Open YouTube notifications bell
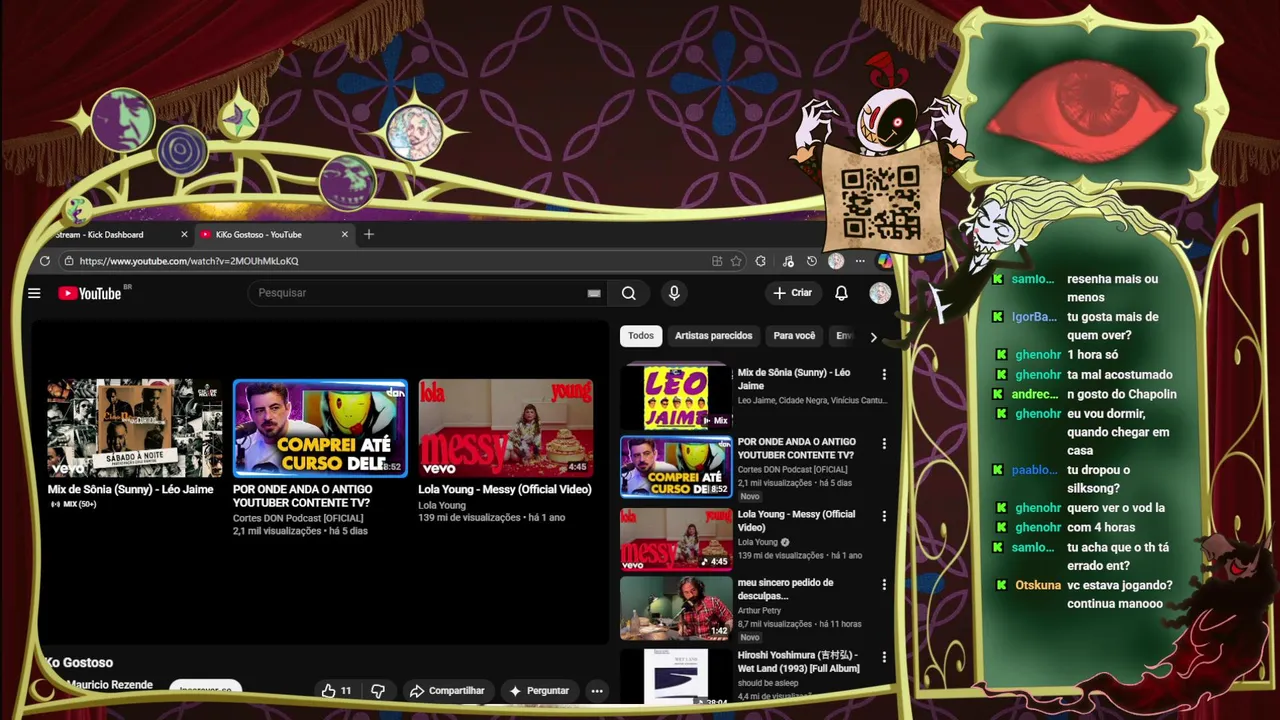The height and width of the screenshot is (720, 1280). 841,293
